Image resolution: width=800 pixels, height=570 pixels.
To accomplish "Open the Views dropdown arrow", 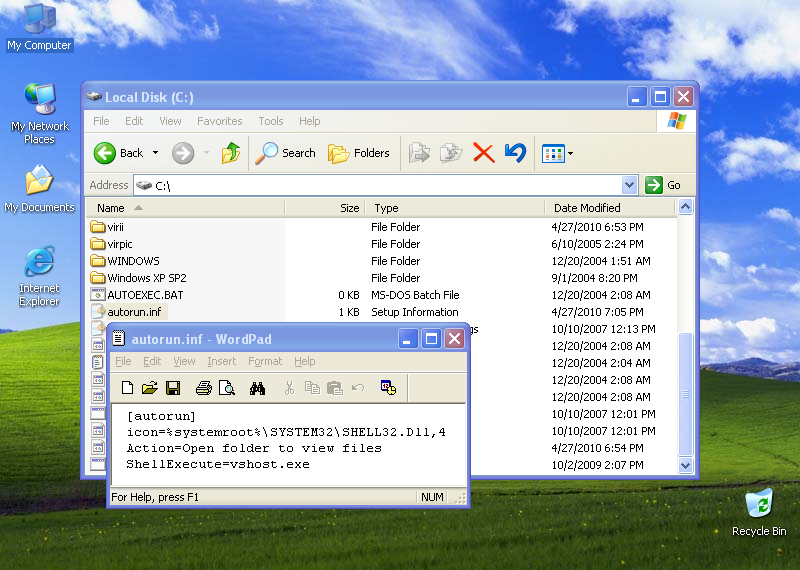I will tap(570, 154).
